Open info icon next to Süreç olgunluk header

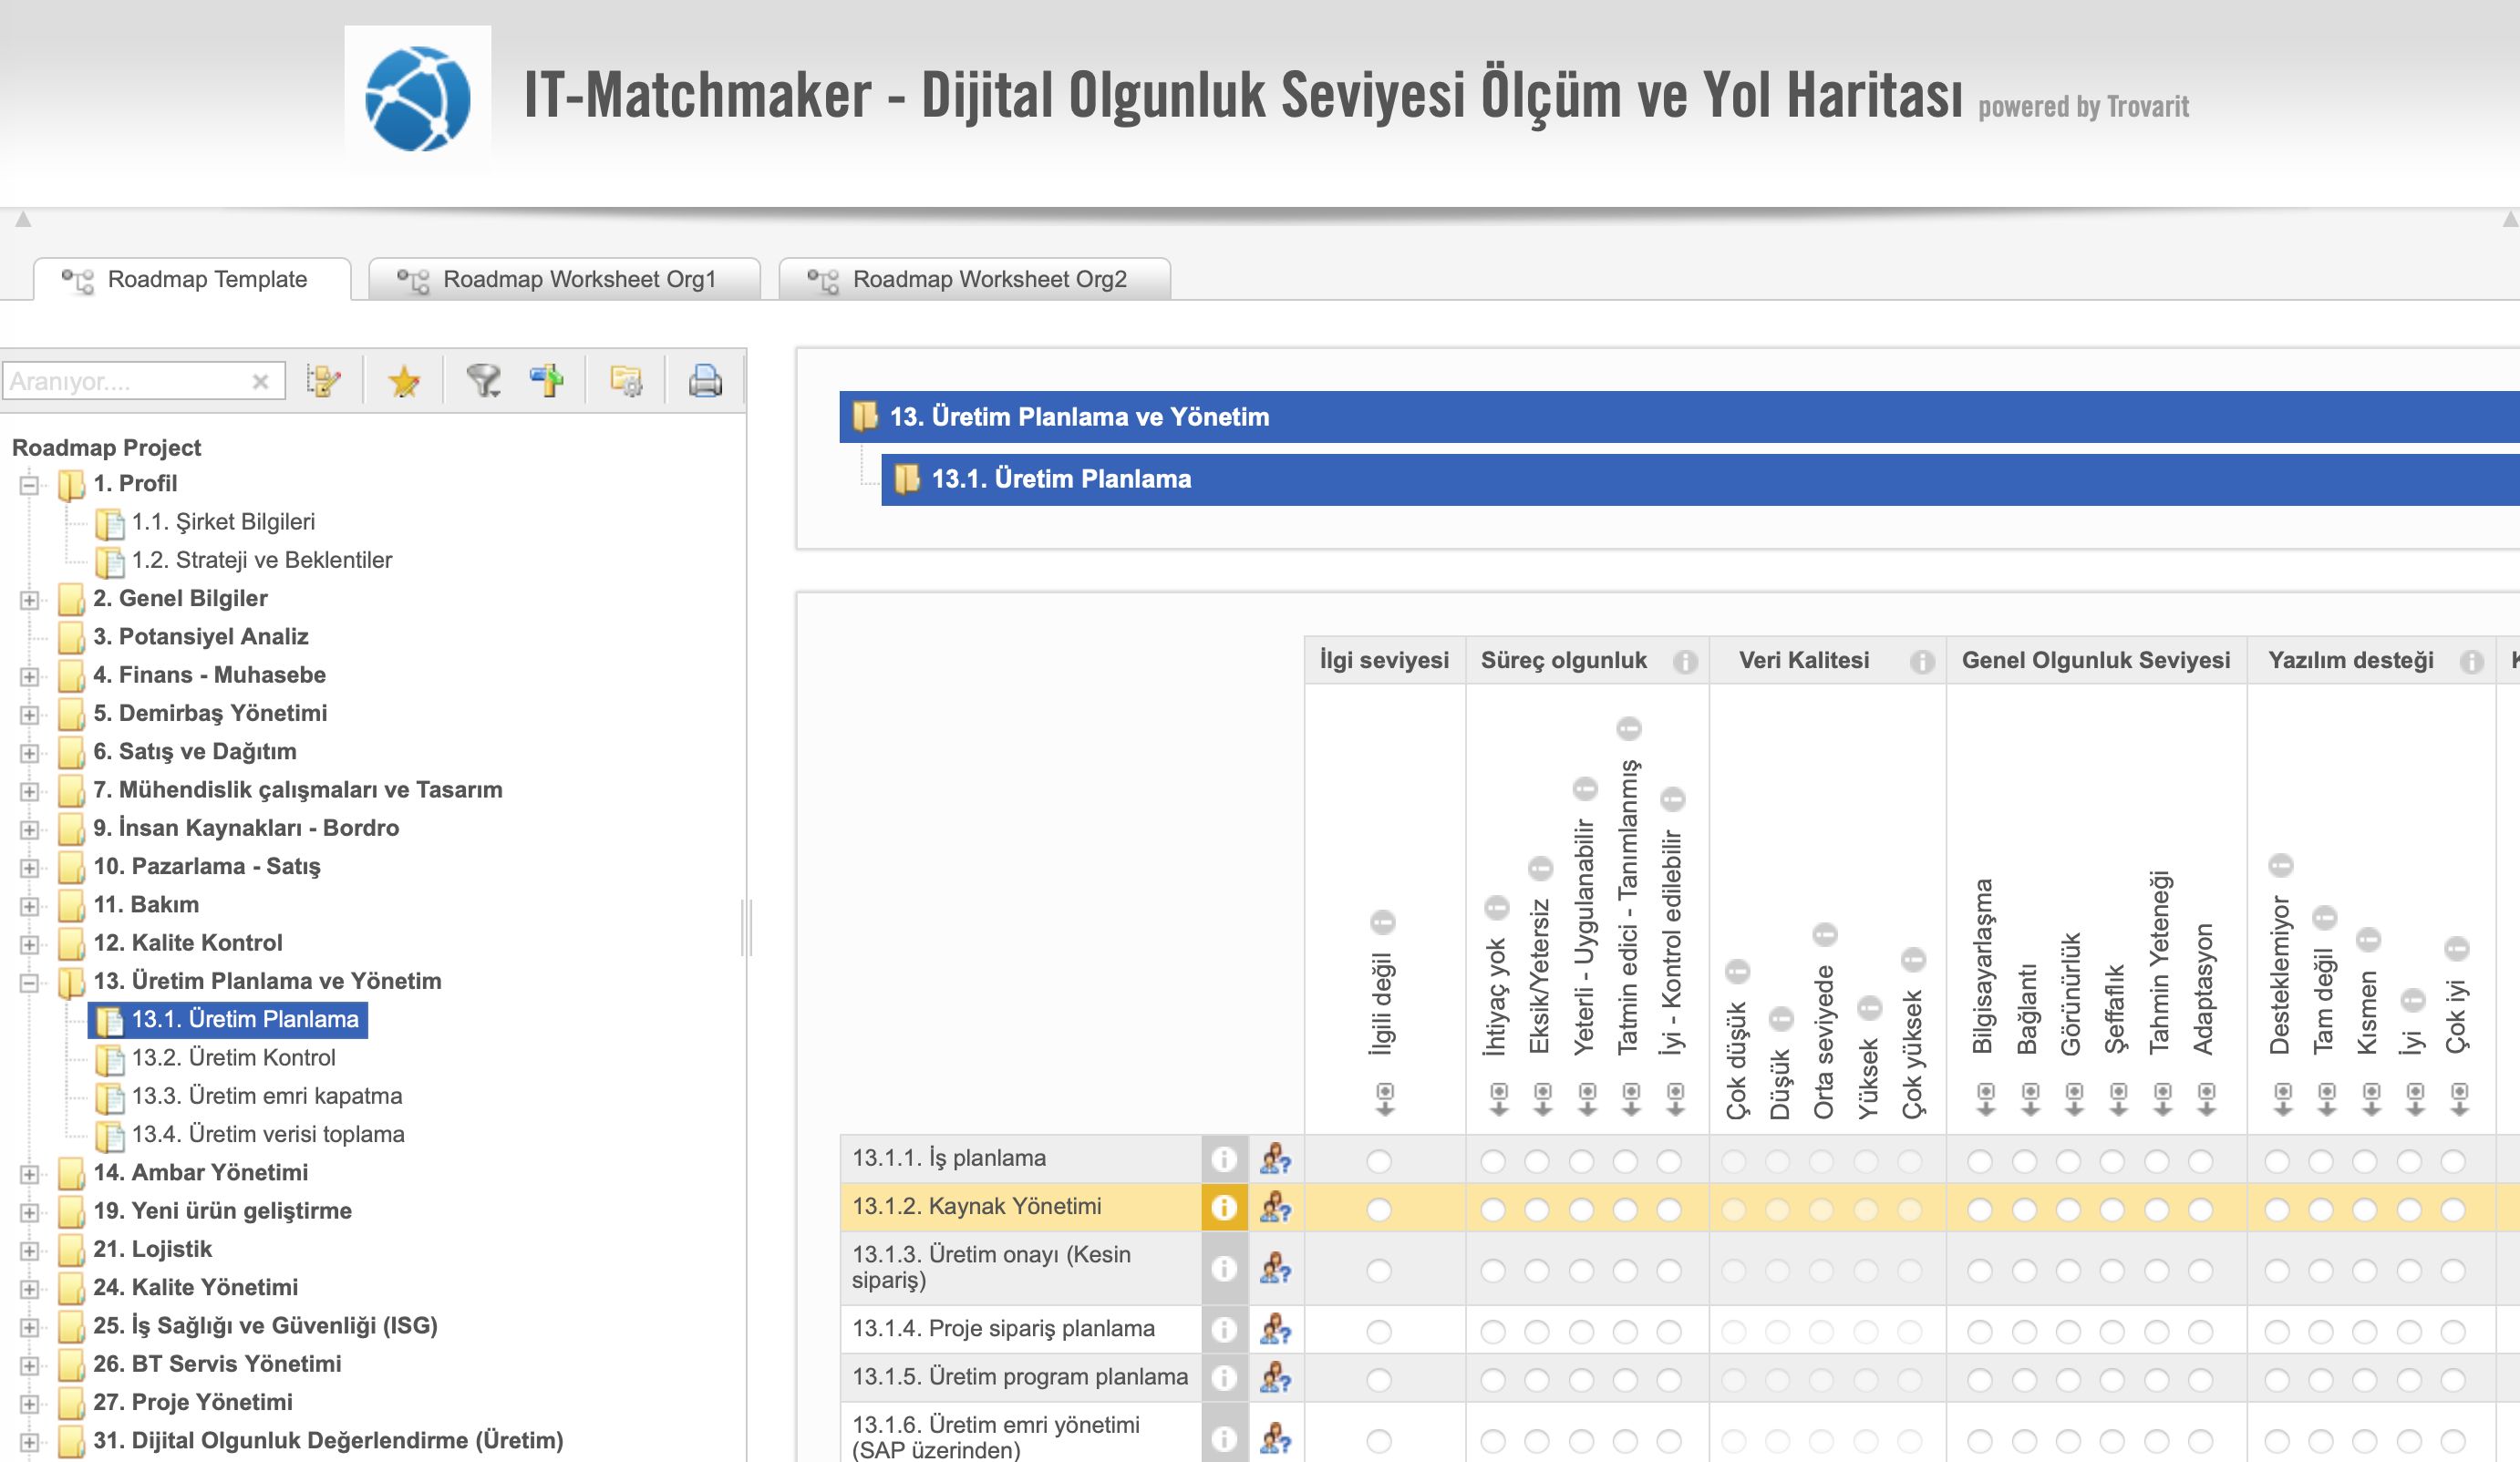(1685, 662)
